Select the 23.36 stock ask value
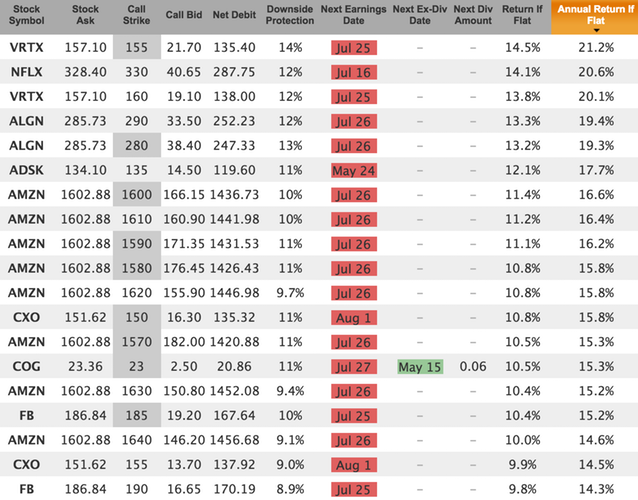 point(85,367)
